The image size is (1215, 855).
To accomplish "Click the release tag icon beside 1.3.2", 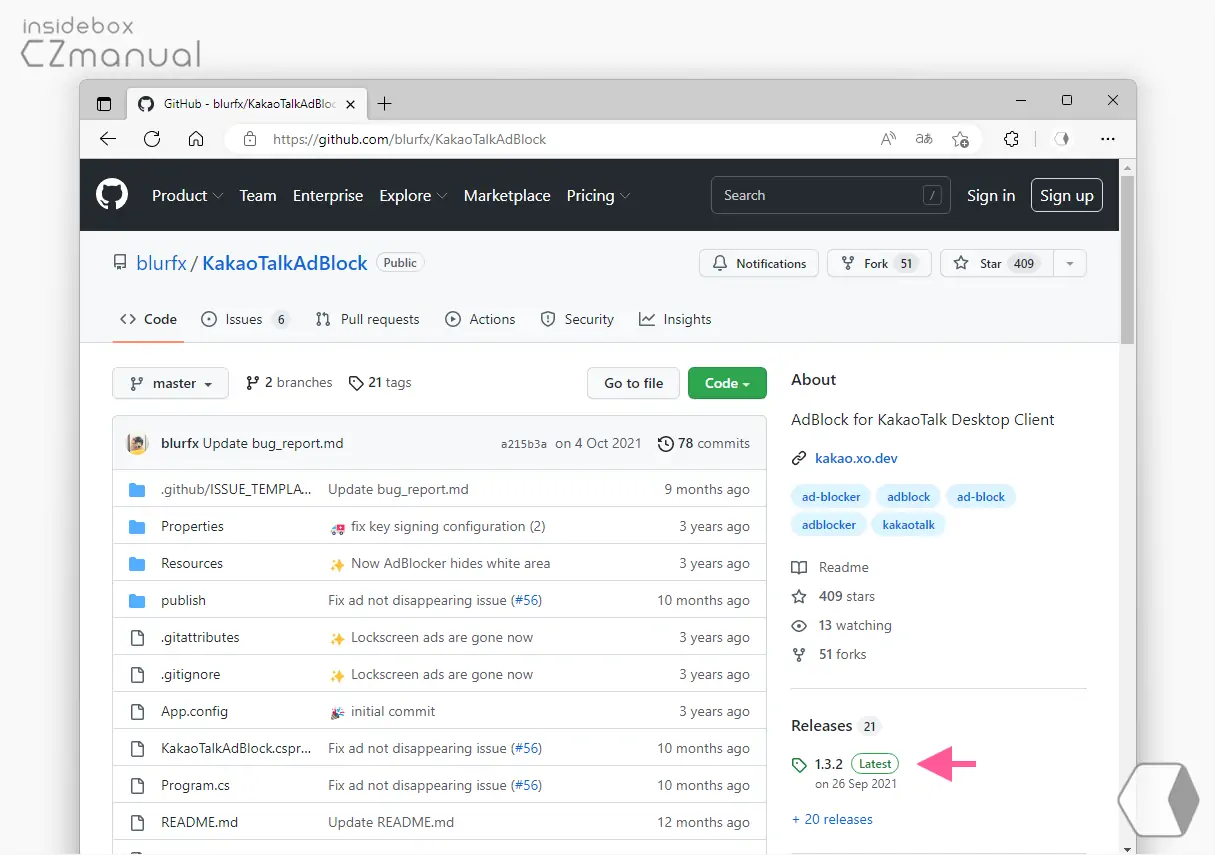I will tap(799, 765).
